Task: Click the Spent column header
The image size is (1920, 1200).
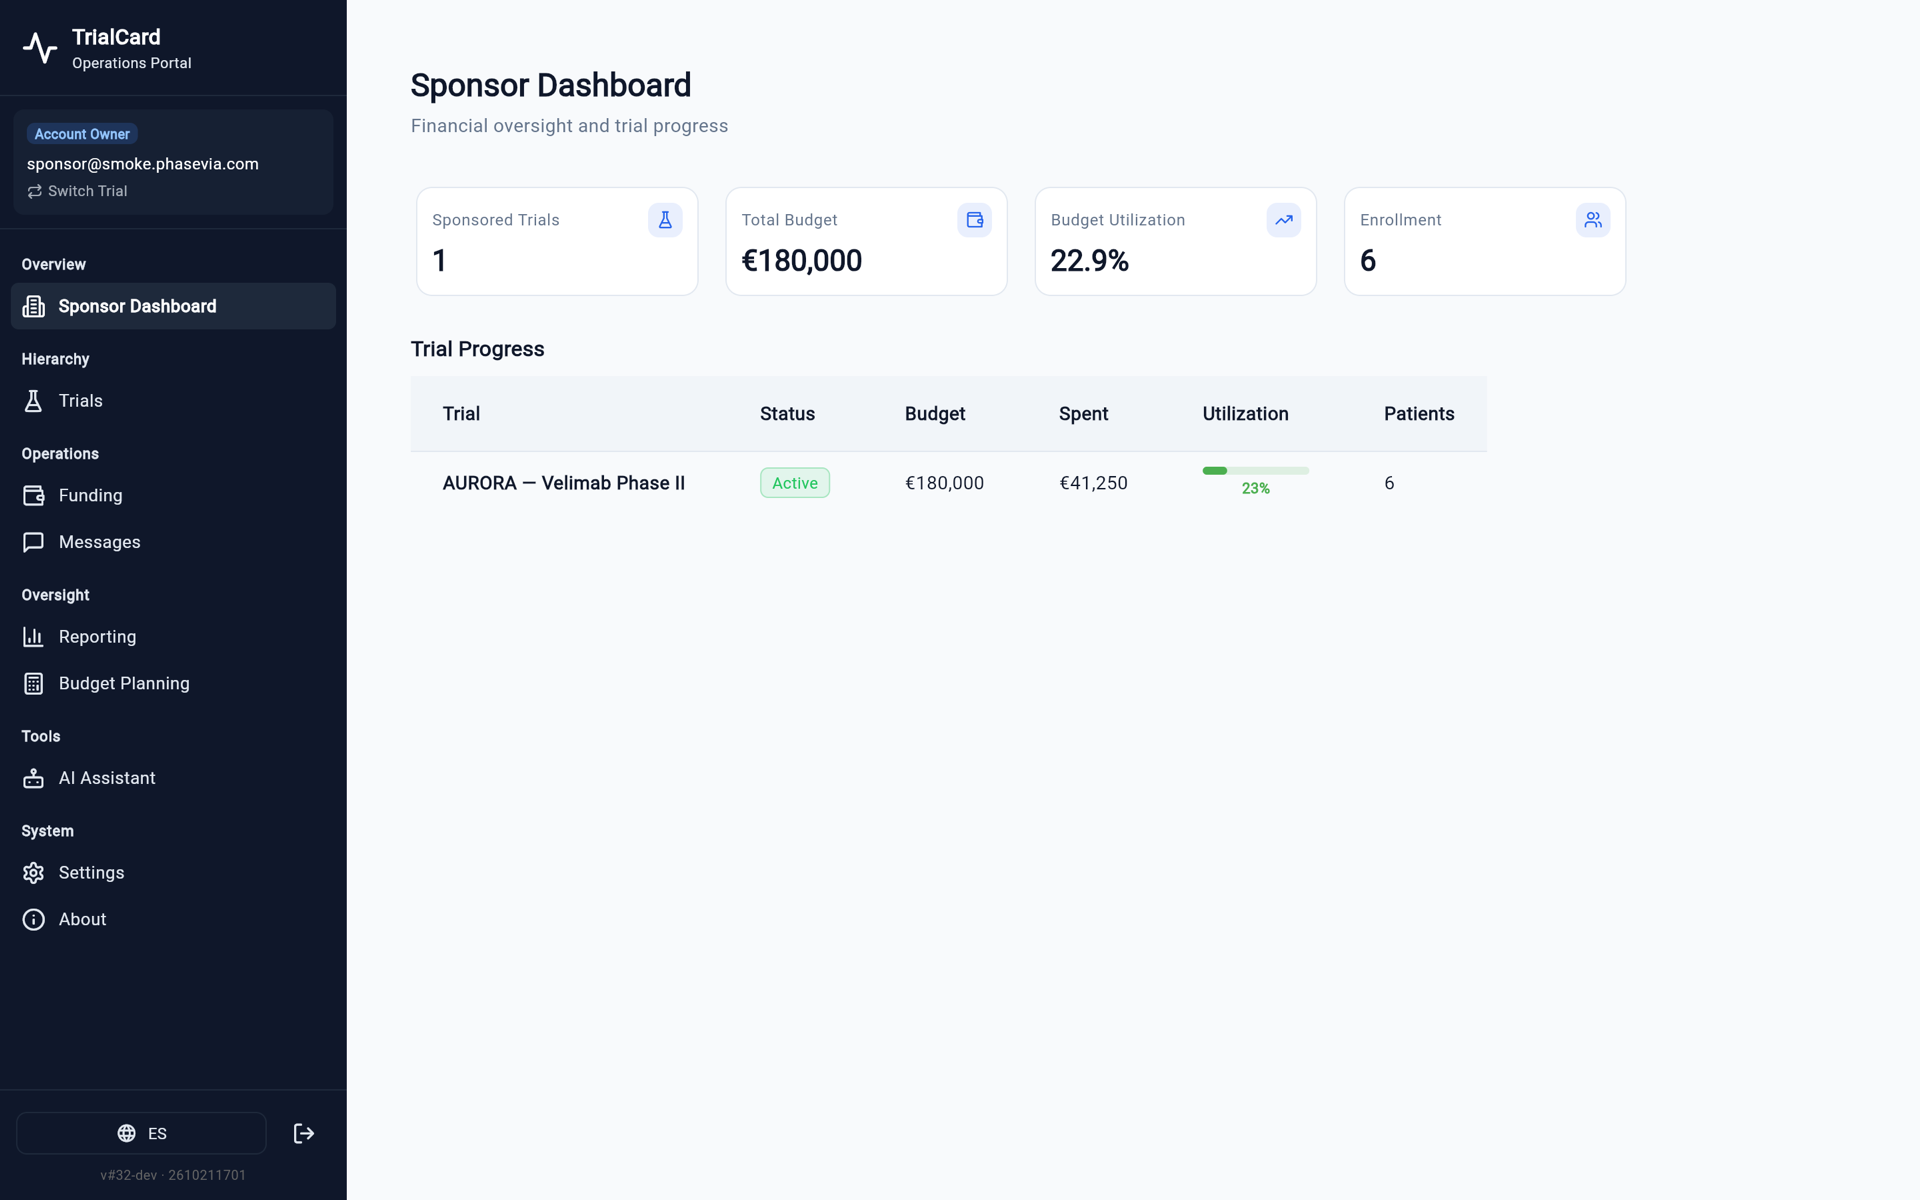Action: 1083,414
